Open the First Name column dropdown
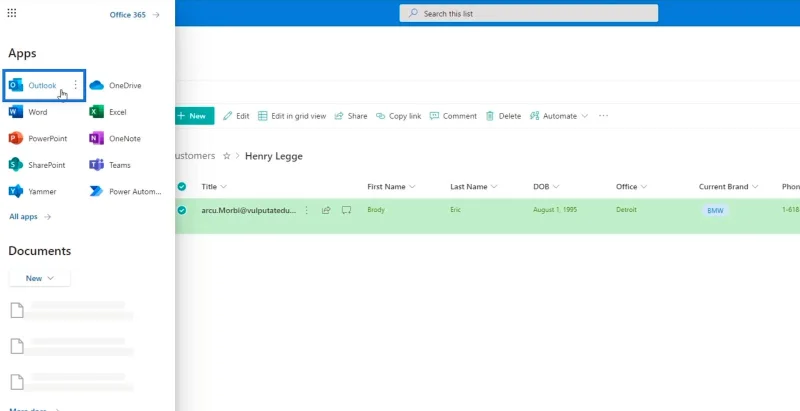 tap(391, 187)
